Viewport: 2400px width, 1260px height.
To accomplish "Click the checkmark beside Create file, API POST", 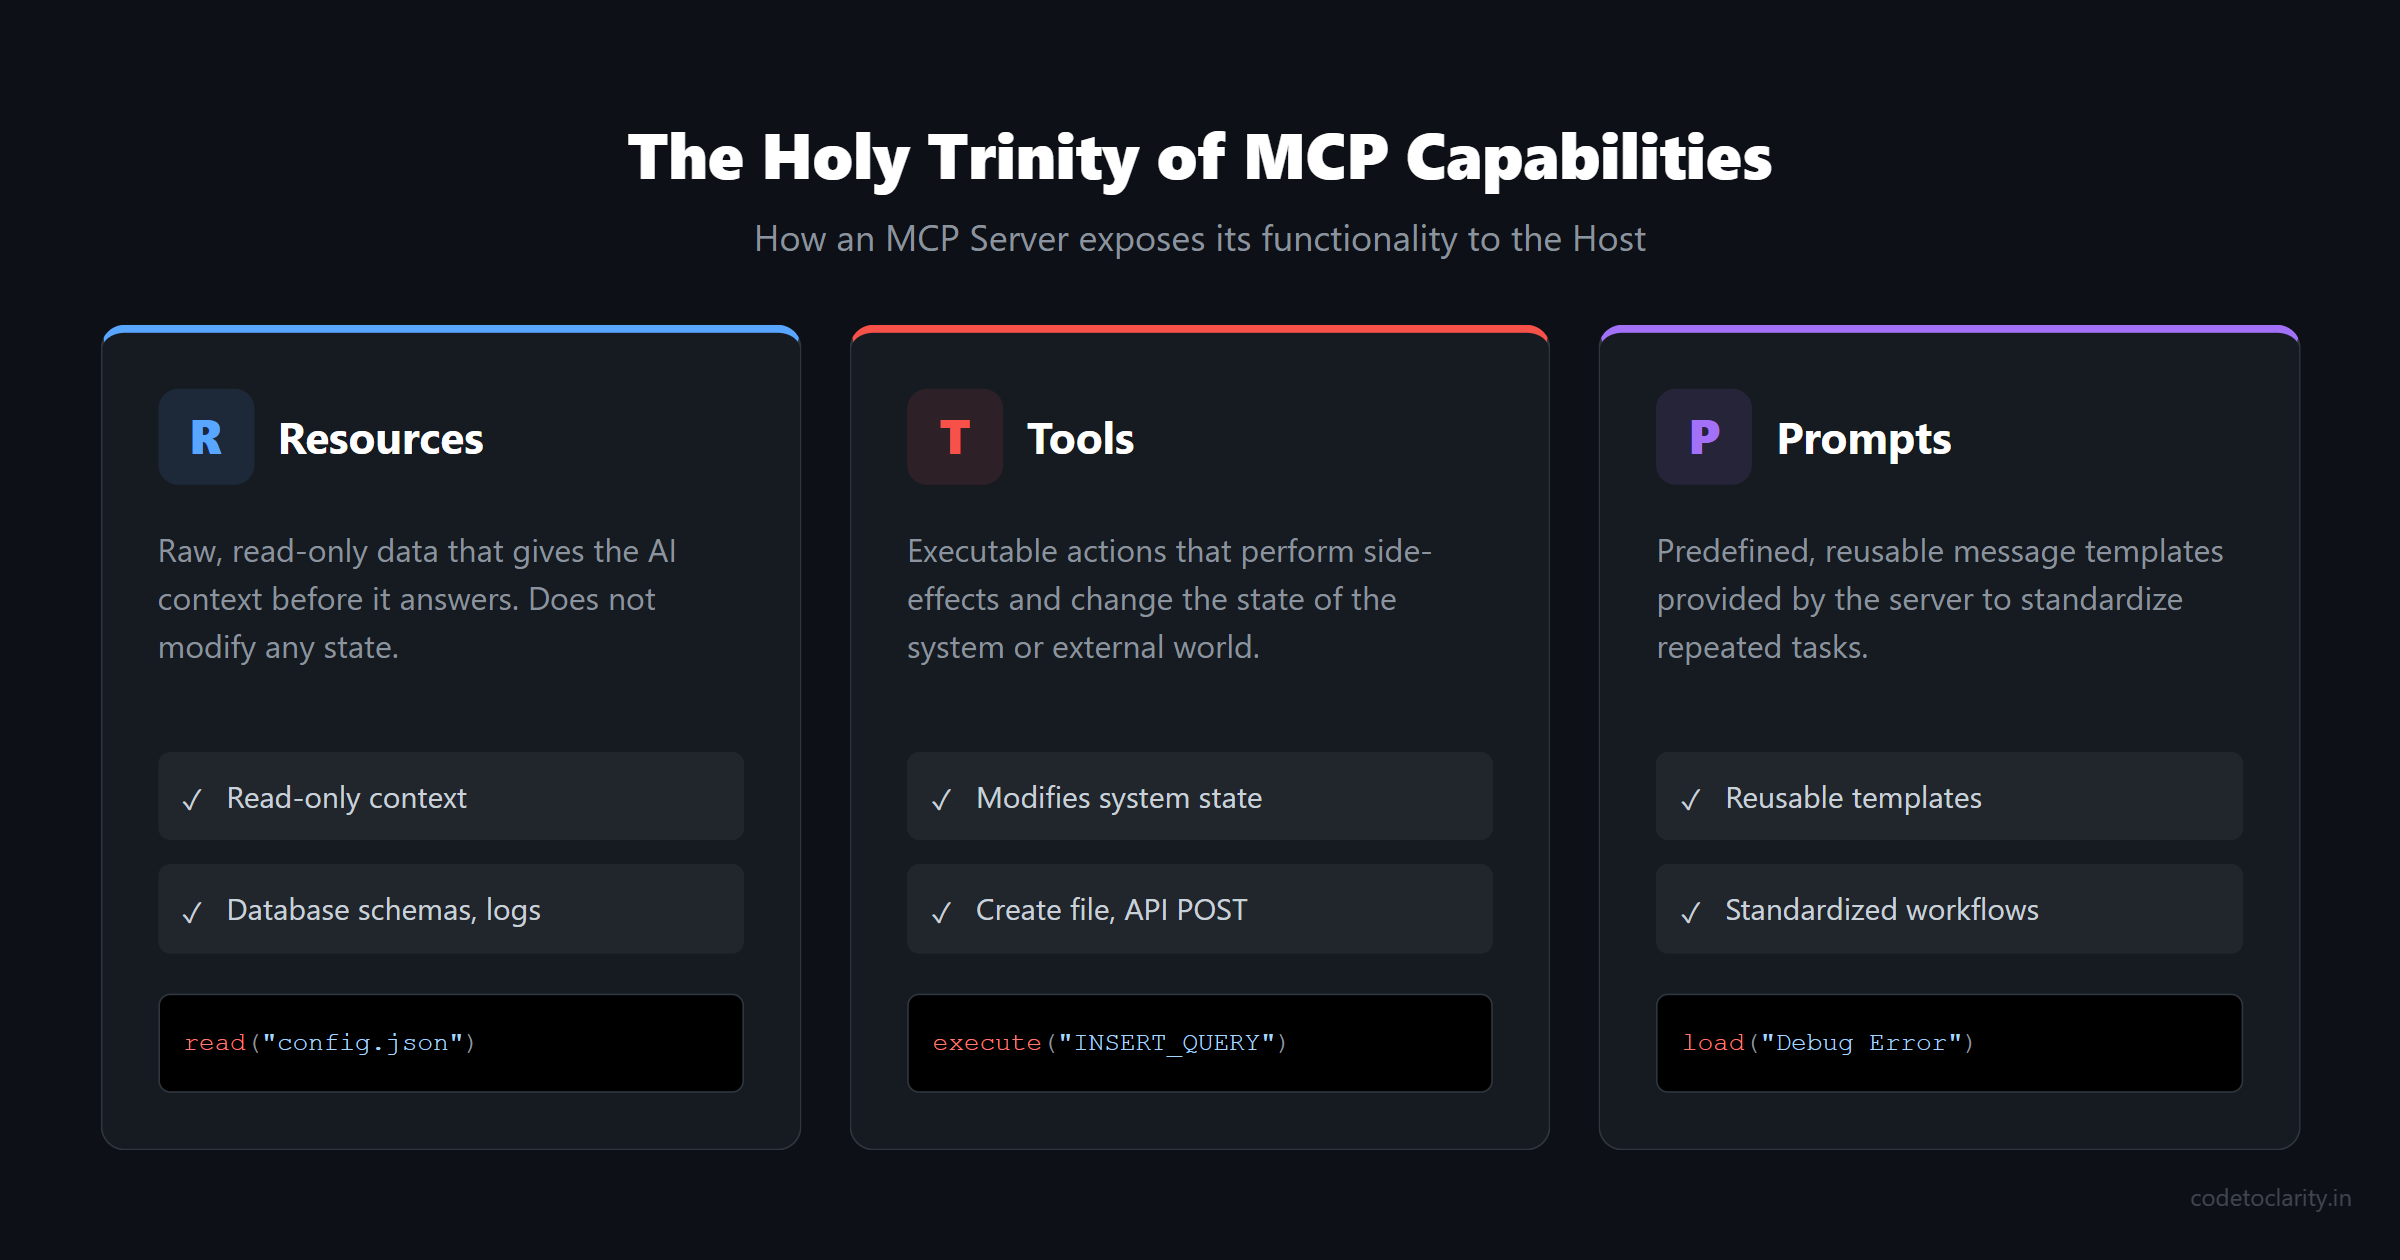I will [x=941, y=911].
